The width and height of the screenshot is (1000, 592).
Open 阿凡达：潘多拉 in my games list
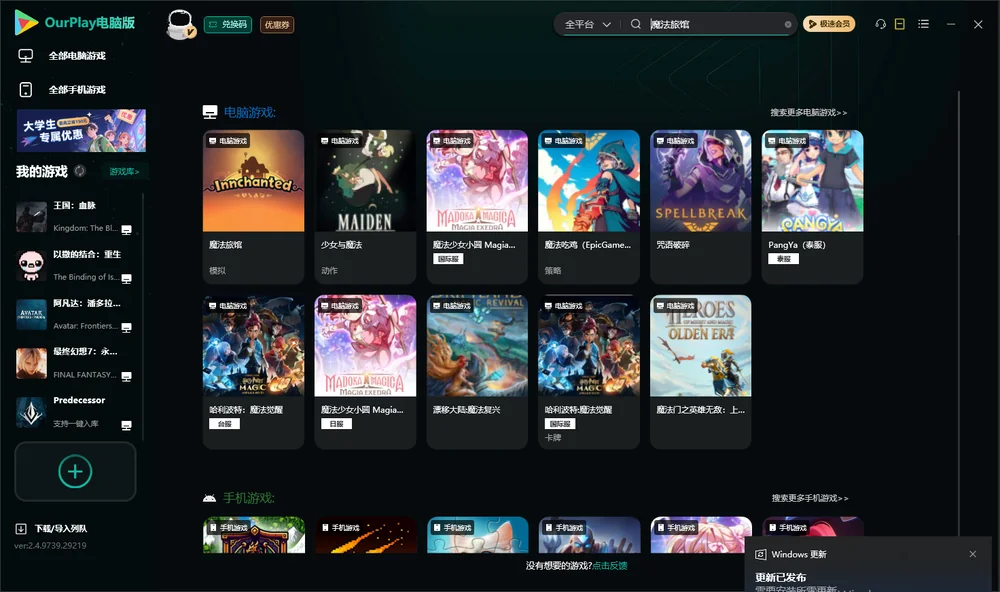[x=75, y=314]
